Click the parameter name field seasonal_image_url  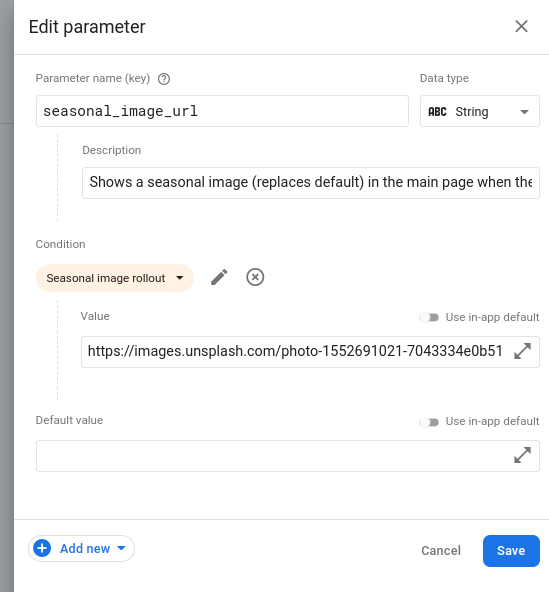(x=222, y=111)
